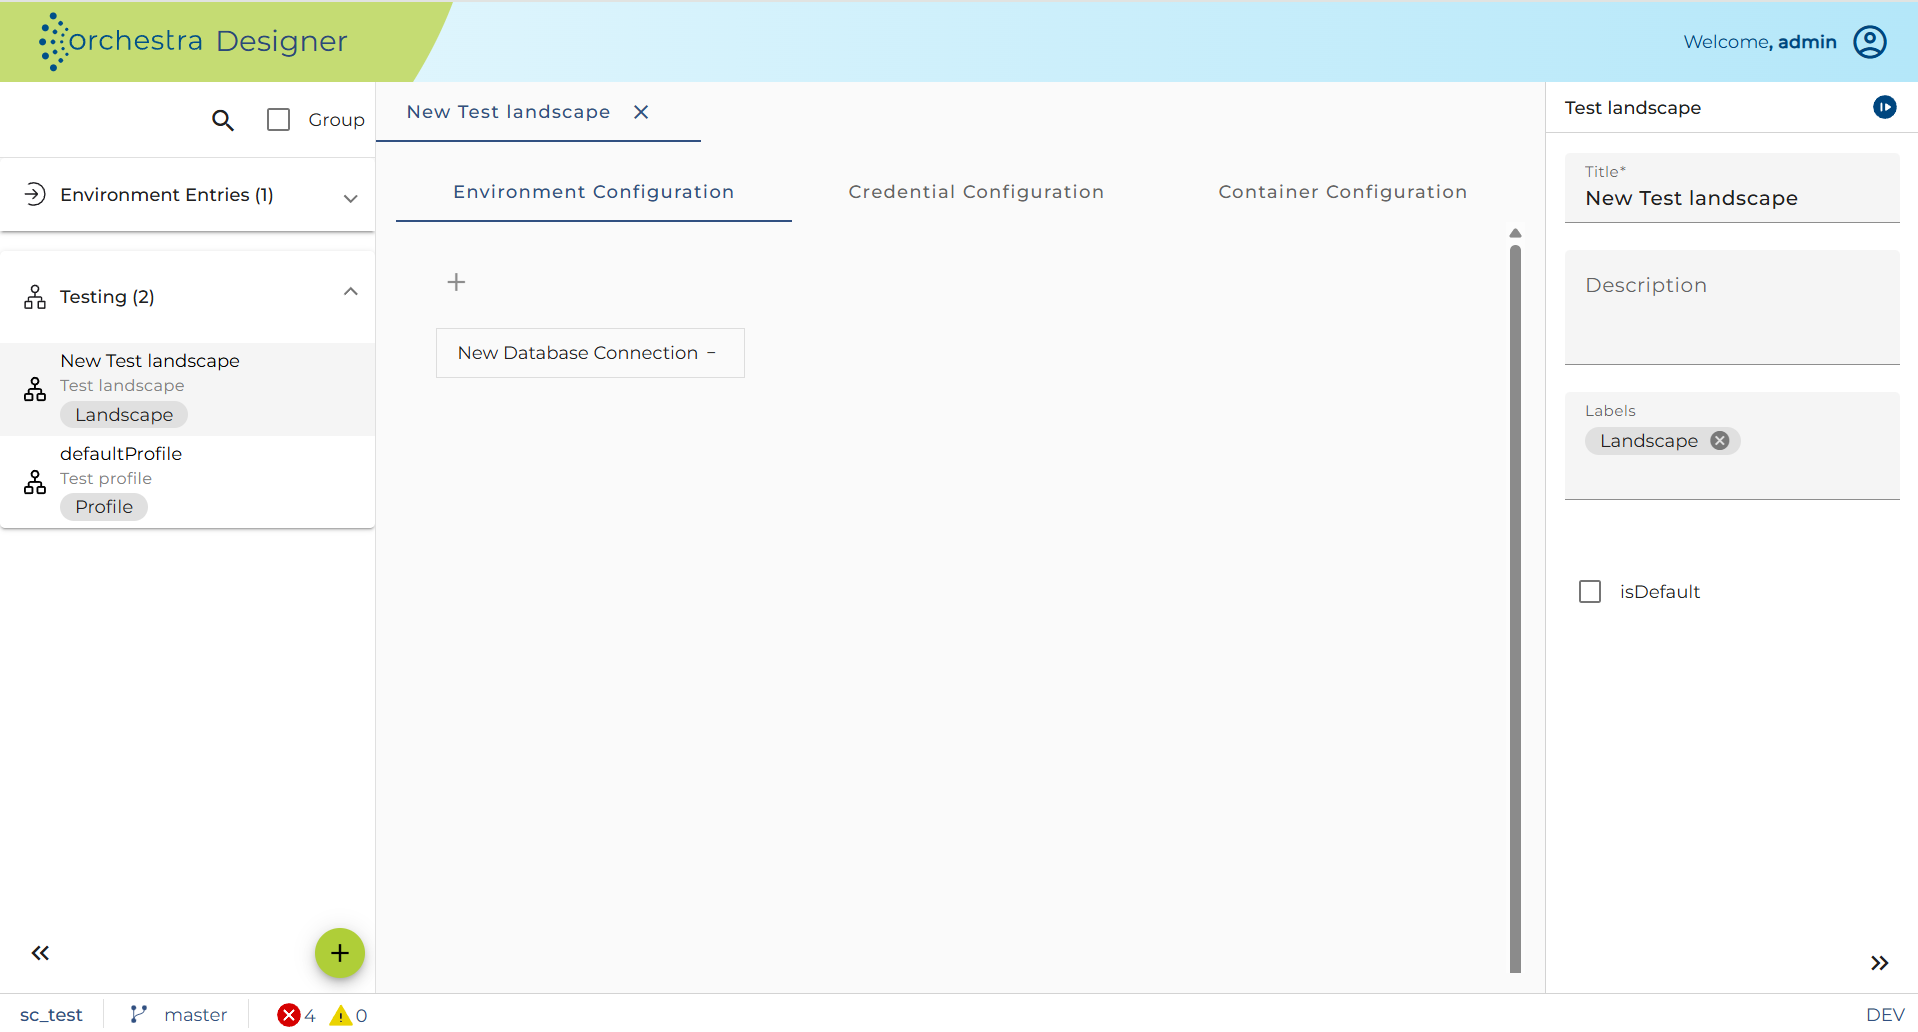Collapse the right properties panel chevron
The width and height of the screenshot is (1918, 1032).
point(1879,963)
